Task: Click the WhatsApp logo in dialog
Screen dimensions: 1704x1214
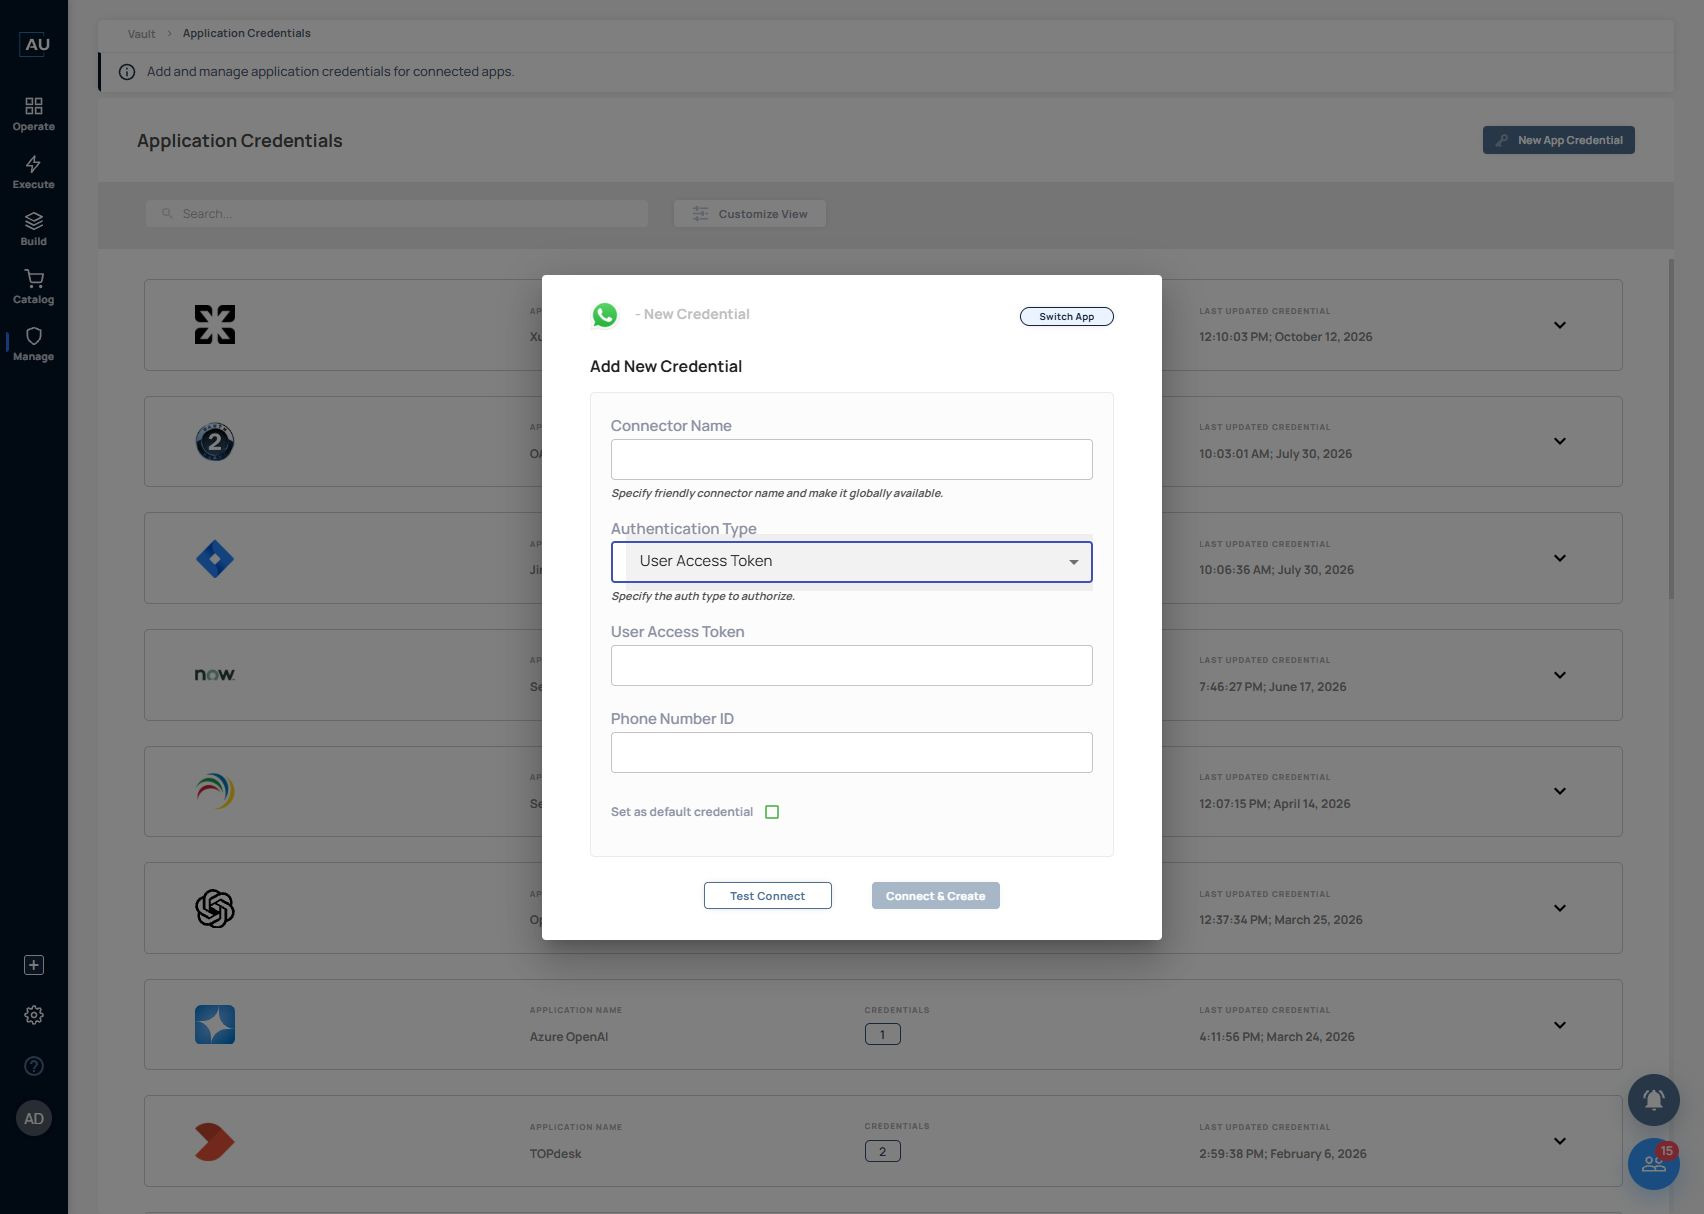Action: [x=605, y=315]
